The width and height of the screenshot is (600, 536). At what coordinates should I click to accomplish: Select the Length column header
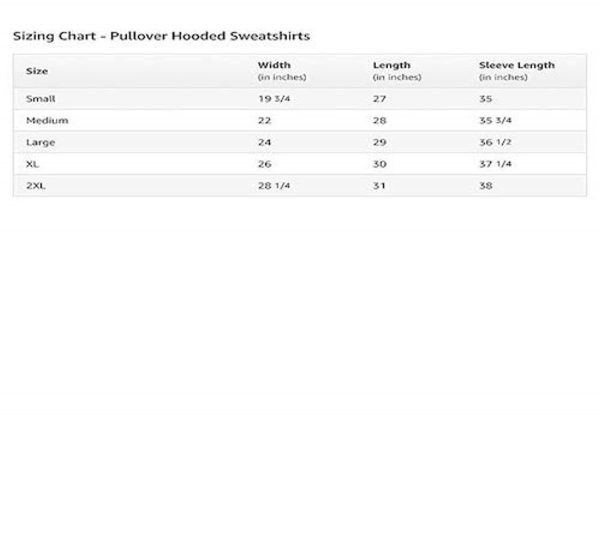tap(391, 66)
